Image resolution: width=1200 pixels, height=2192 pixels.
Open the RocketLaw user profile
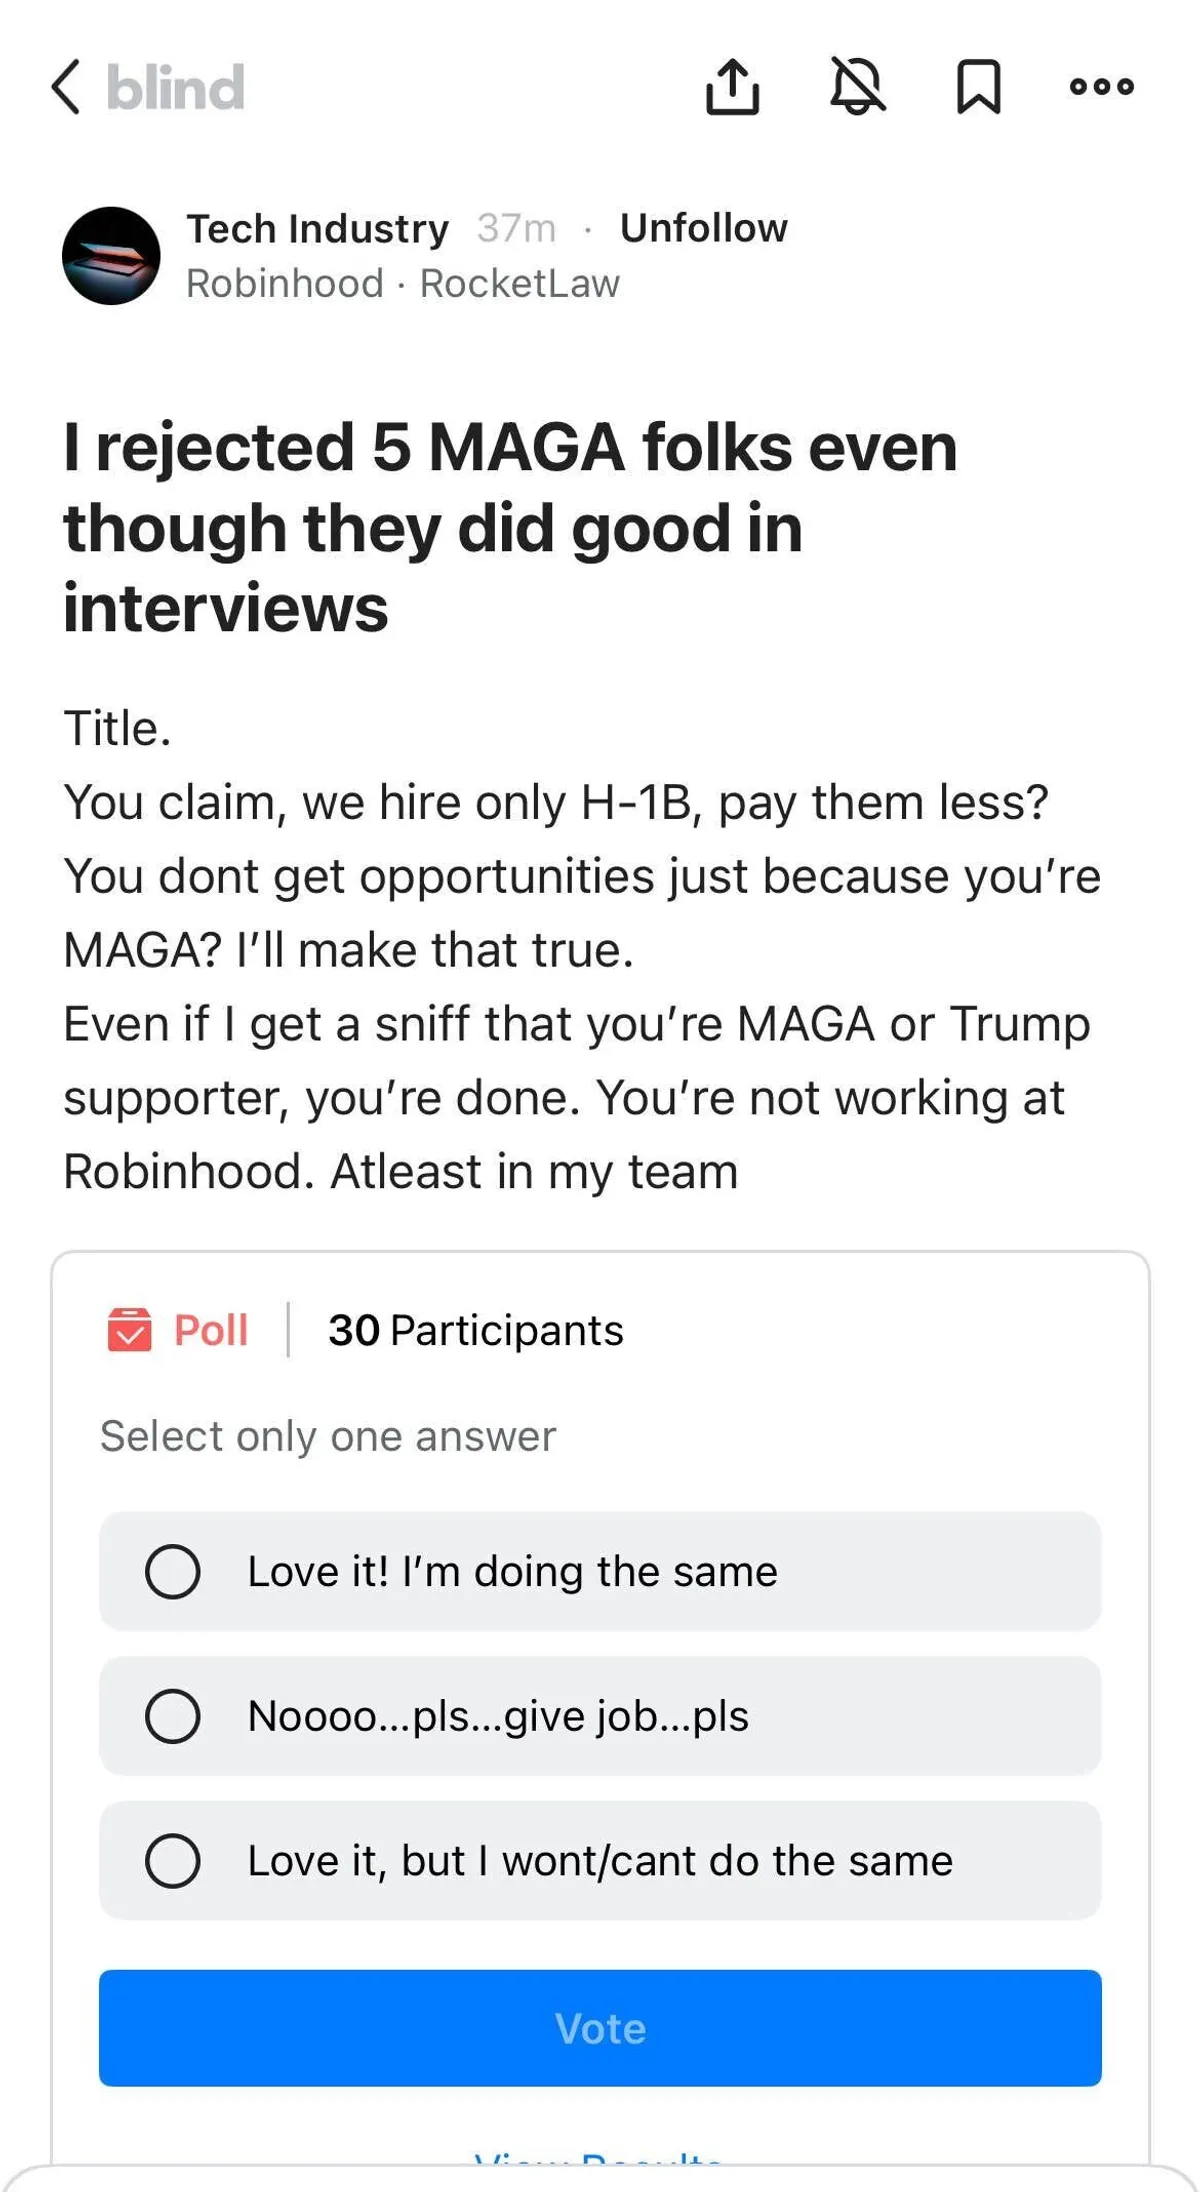coord(520,284)
